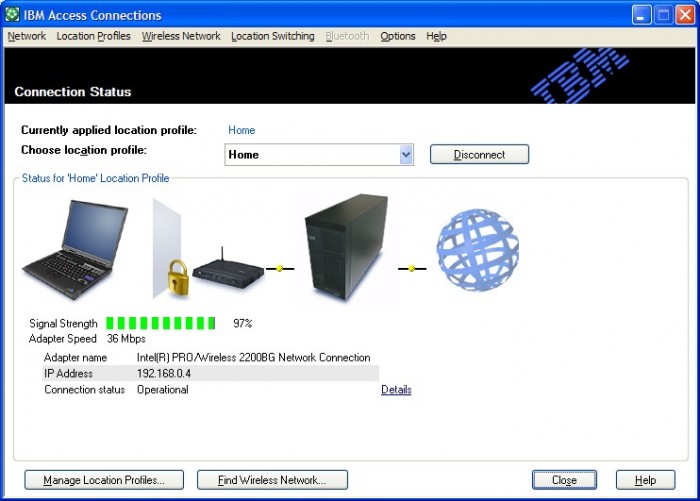Click the 97% signal strength value
The height and width of the screenshot is (501, 700).
pos(242,323)
